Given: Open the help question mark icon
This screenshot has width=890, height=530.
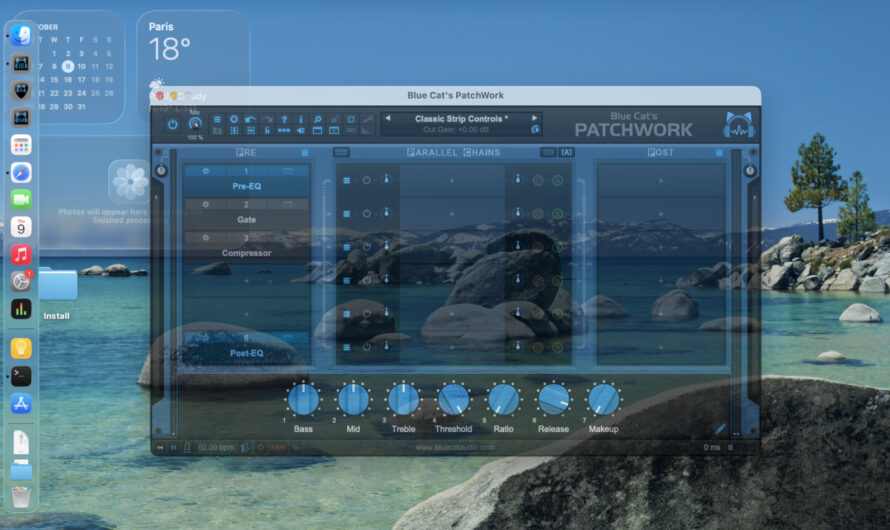Looking at the screenshot, I should (x=283, y=119).
